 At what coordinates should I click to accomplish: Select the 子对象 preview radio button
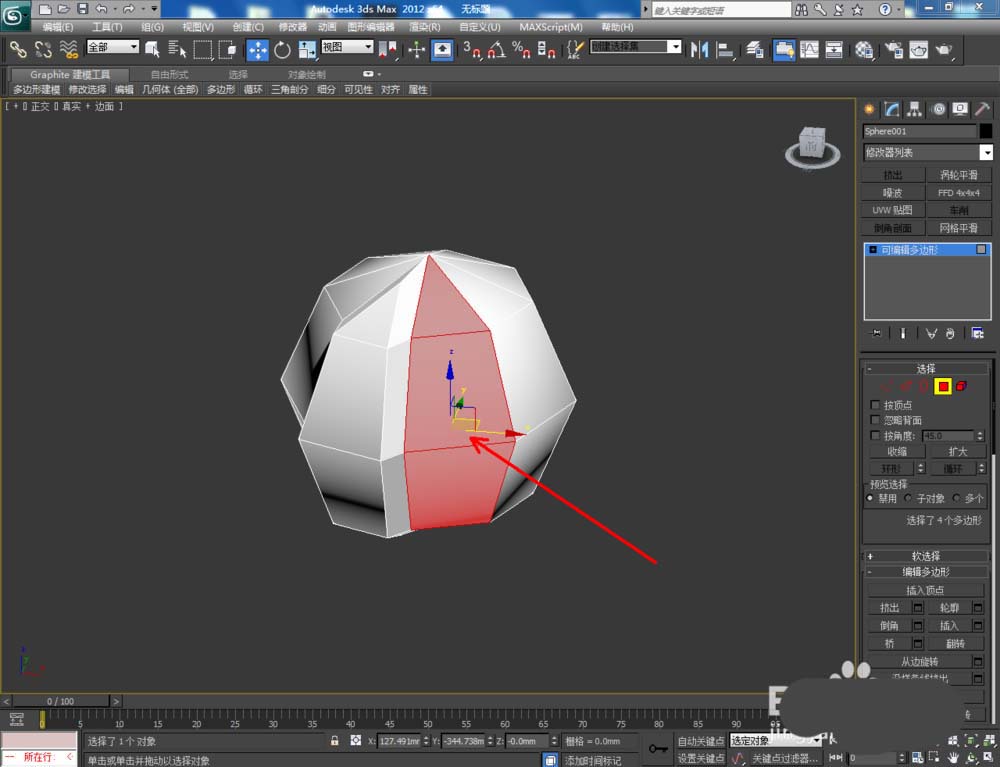coord(908,498)
